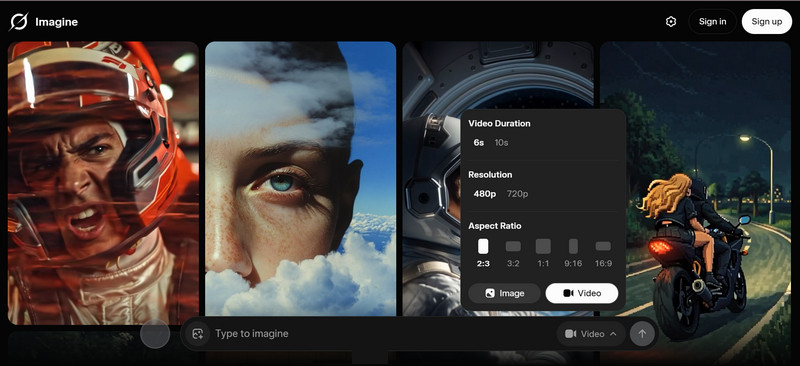Choose 480p resolution

(x=485, y=193)
